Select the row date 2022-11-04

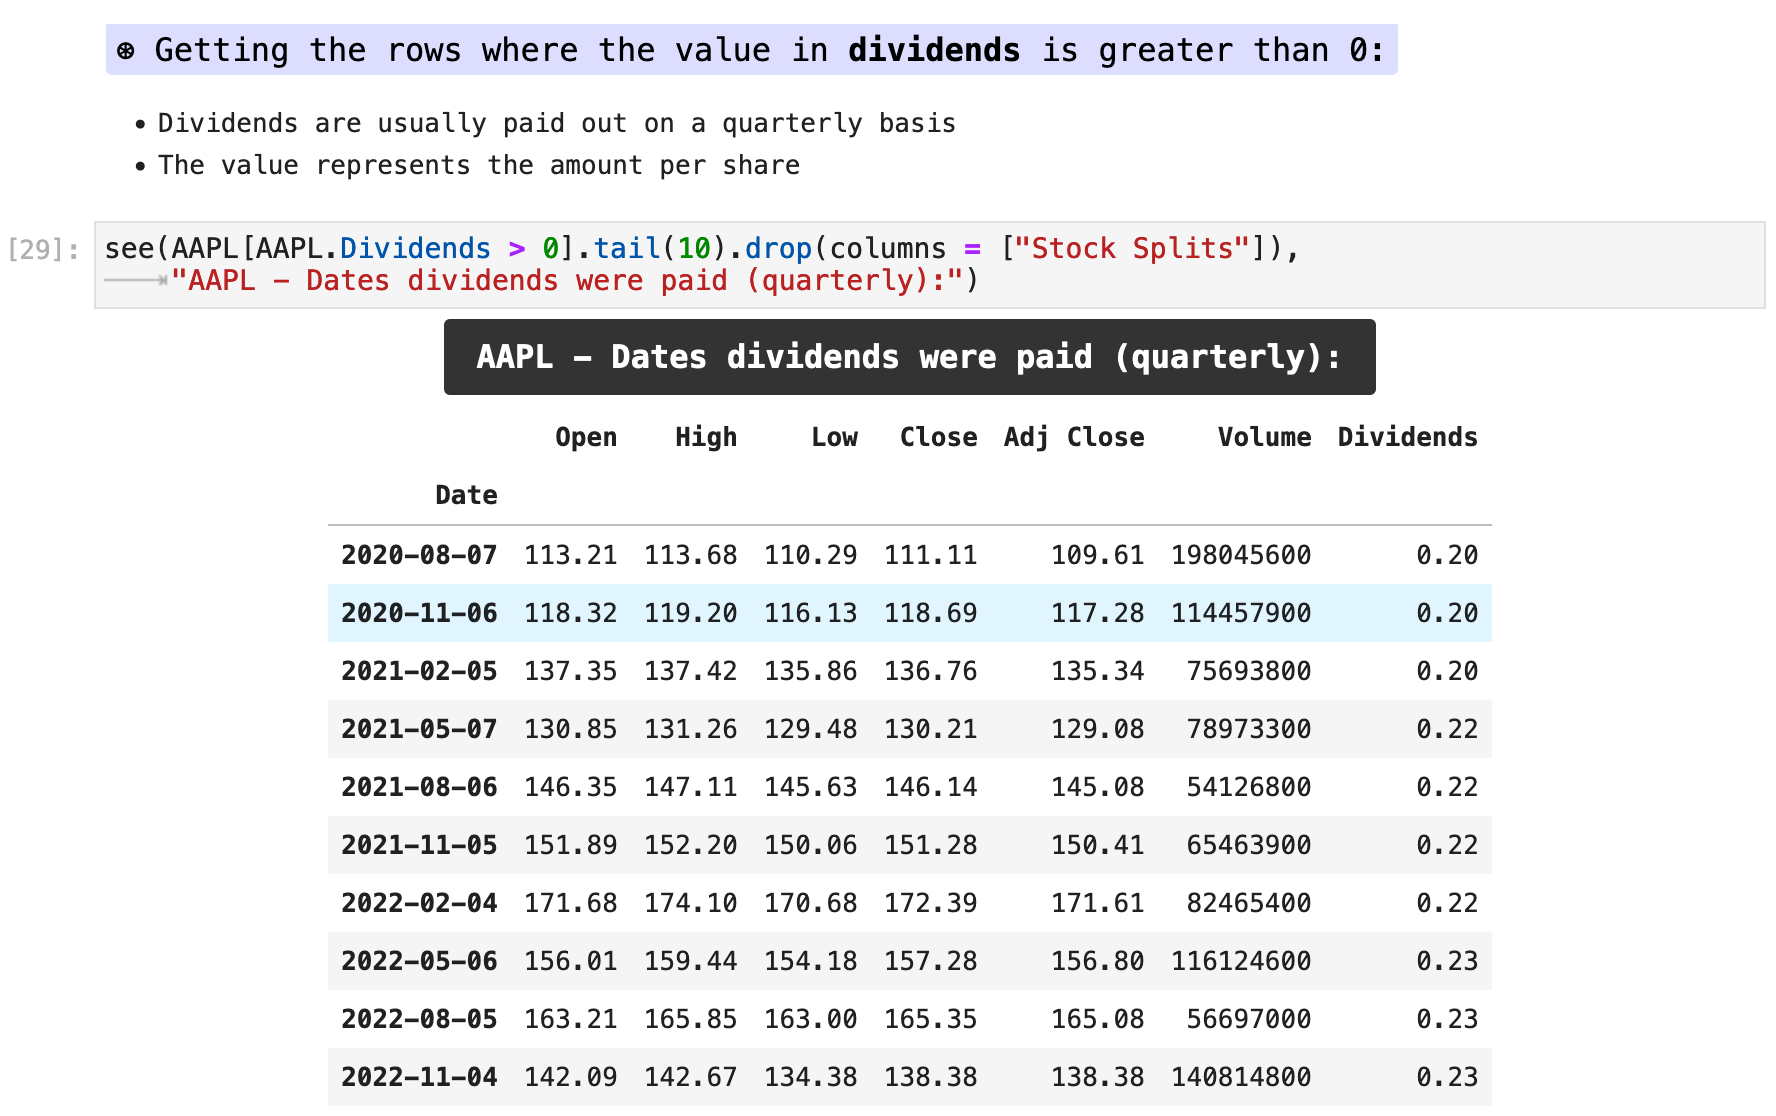pos(419,1077)
